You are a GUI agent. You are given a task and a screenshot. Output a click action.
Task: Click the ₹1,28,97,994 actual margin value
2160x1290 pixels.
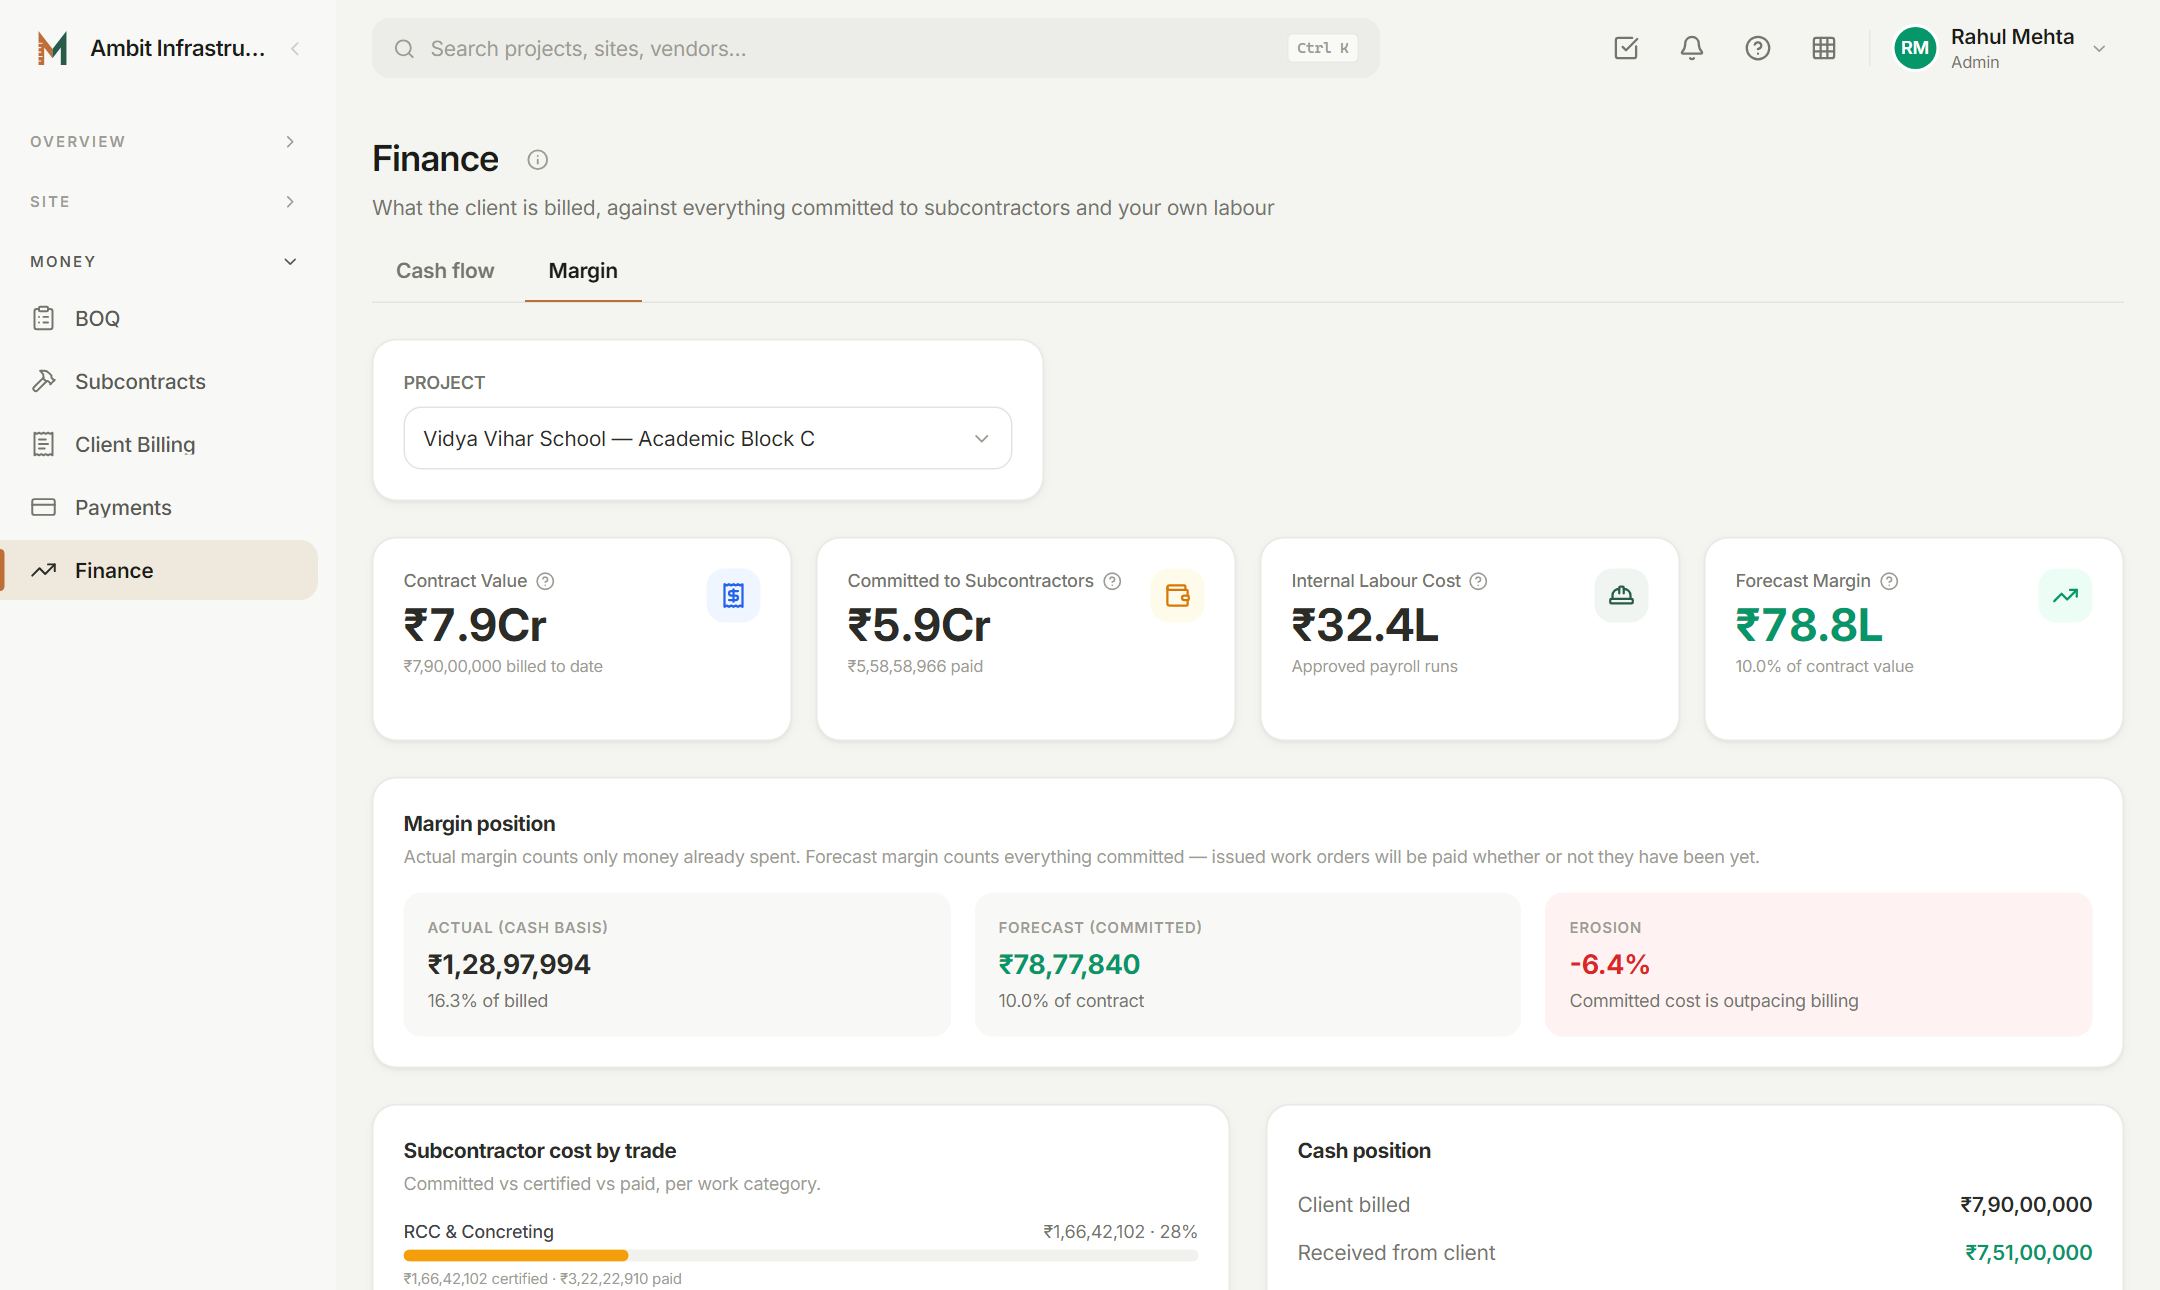point(509,965)
